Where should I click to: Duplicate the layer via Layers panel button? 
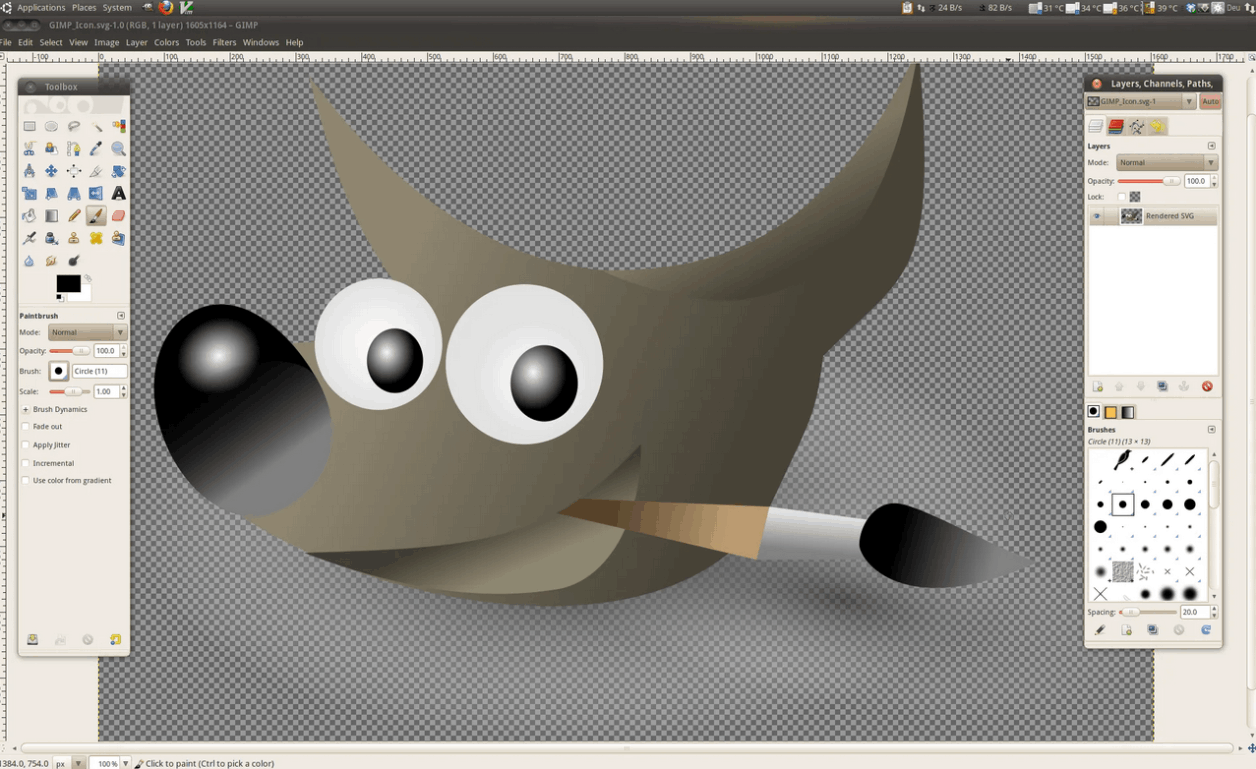pyautogui.click(x=1162, y=386)
